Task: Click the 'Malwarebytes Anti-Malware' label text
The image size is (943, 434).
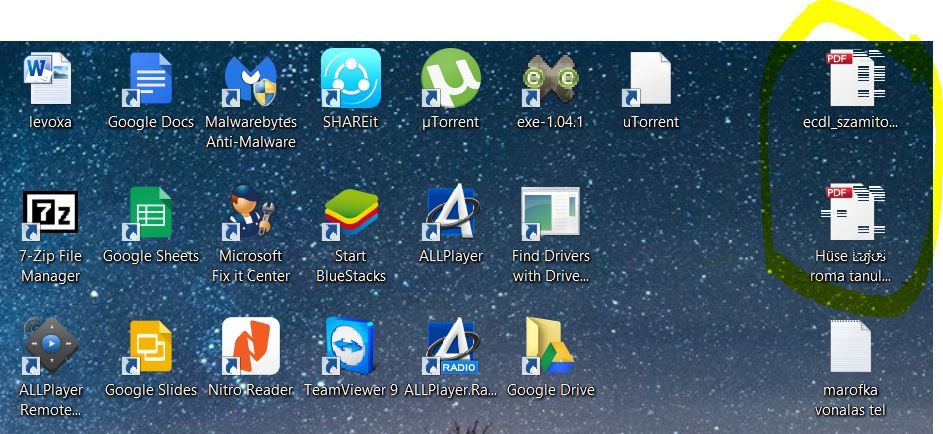Action: (x=251, y=132)
